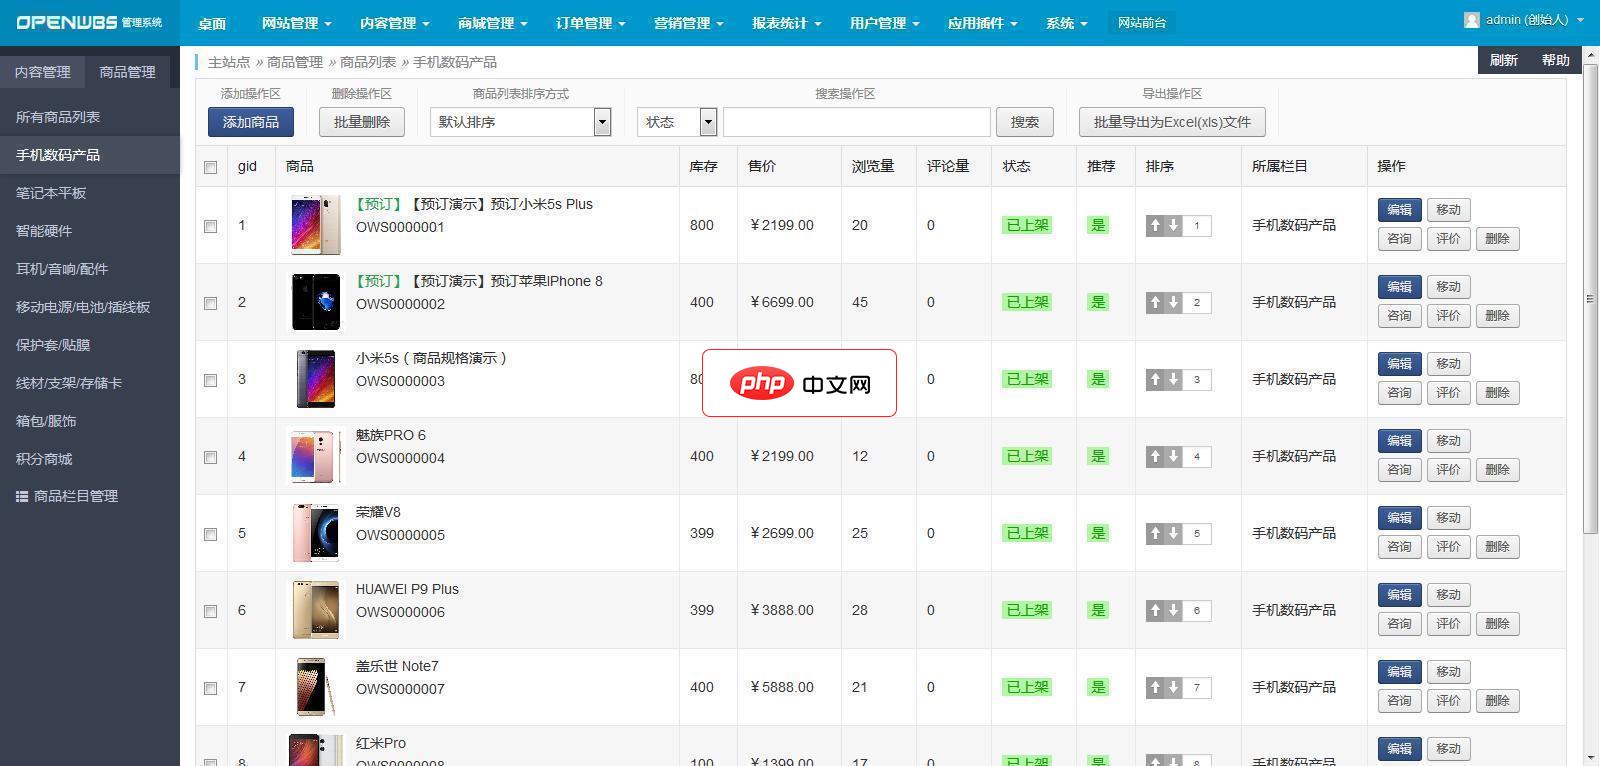Viewport: 1600px width, 766px height.
Task: Move 盖乐世 Note7 up in sort order
Action: pyautogui.click(x=1155, y=688)
